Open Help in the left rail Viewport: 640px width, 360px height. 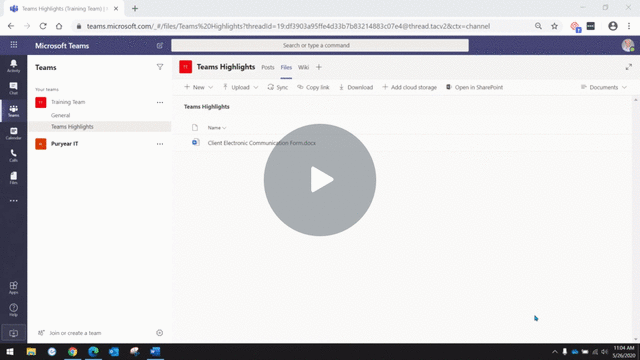[x=13, y=310]
